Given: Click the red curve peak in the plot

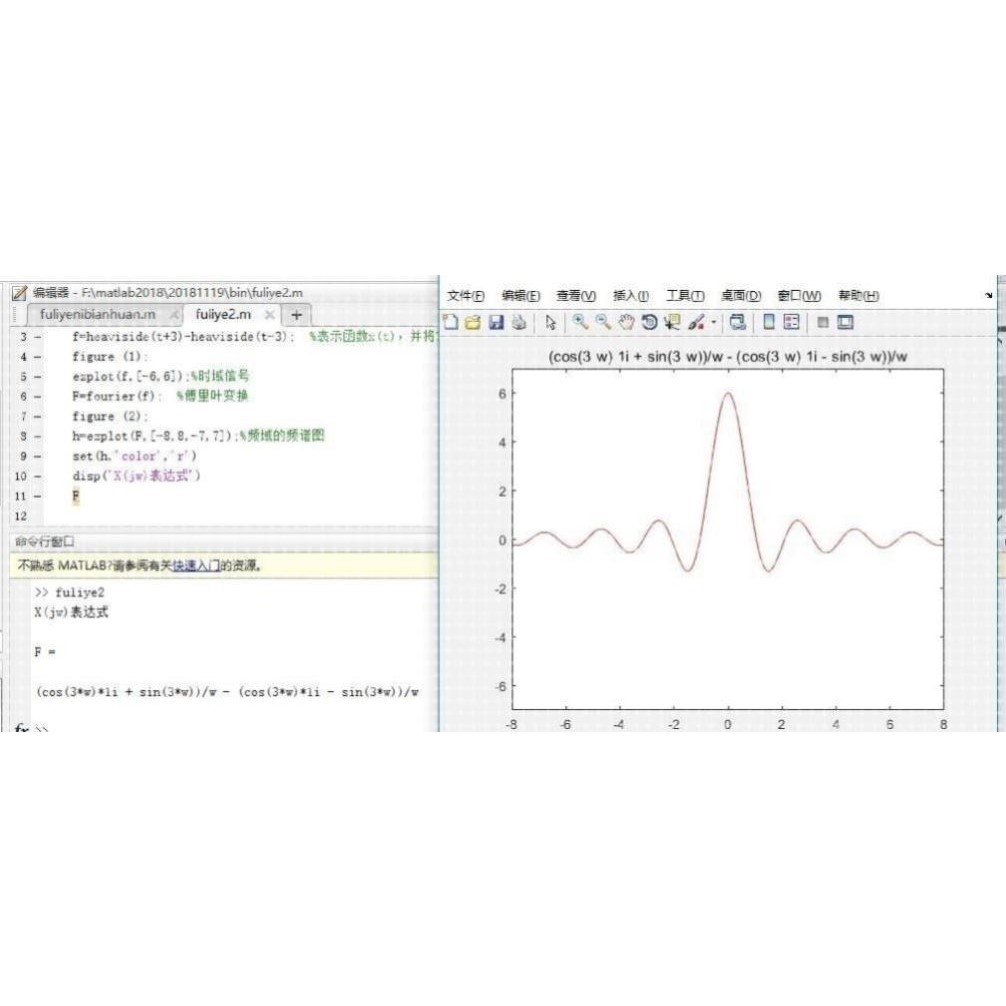Looking at the screenshot, I should click(x=728, y=394).
